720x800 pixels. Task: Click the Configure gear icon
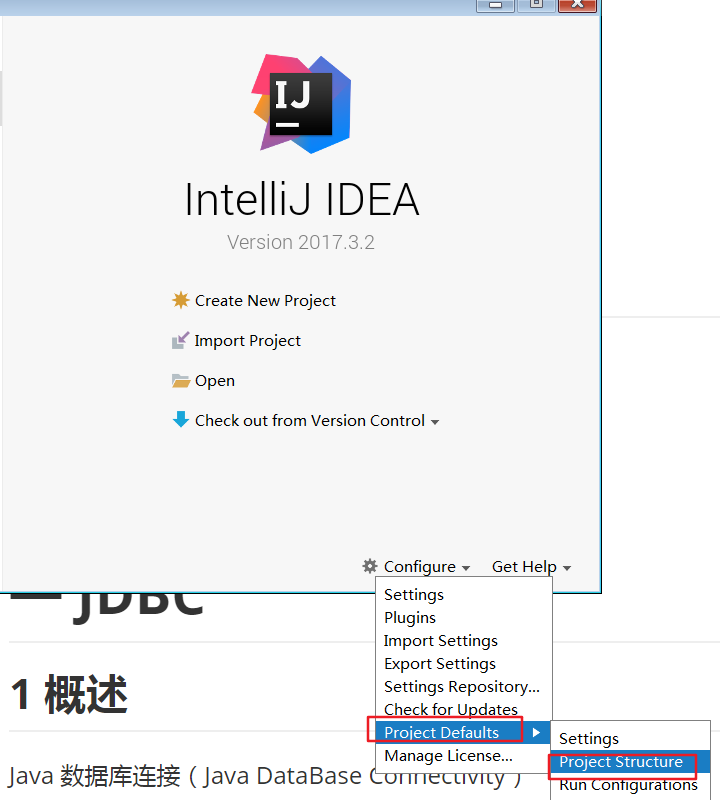tap(370, 566)
